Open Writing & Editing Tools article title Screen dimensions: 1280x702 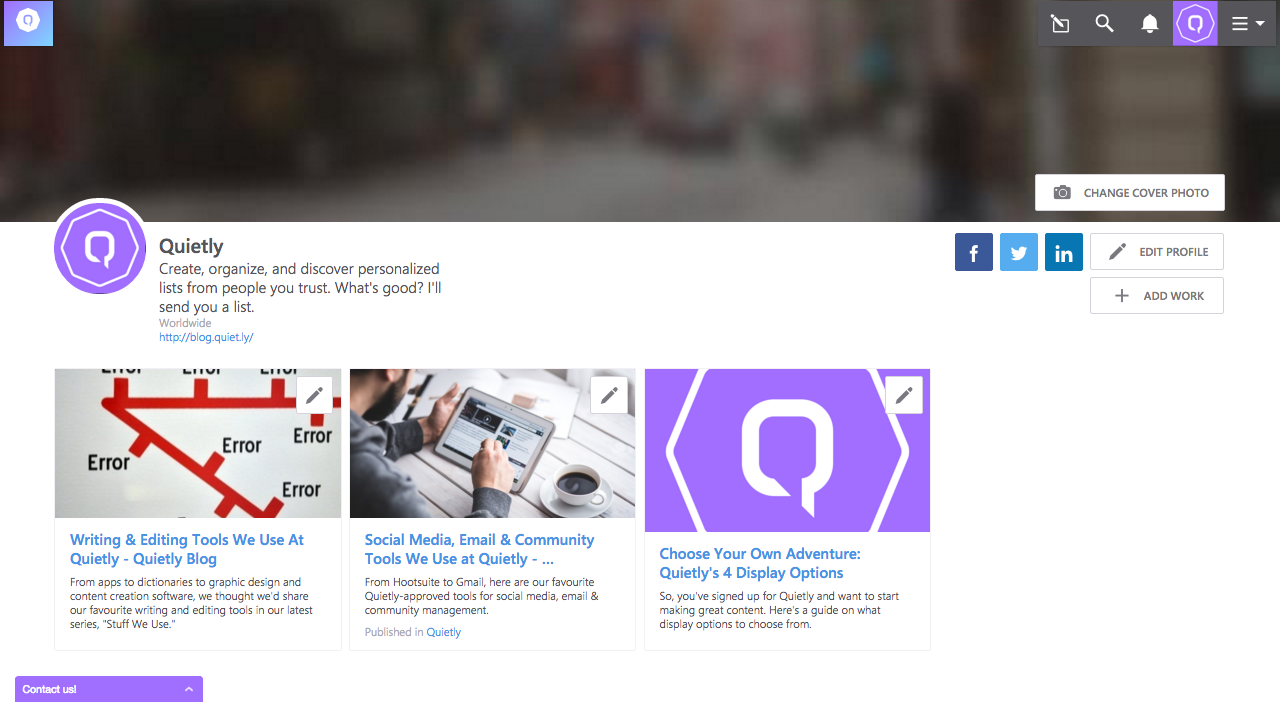187,549
